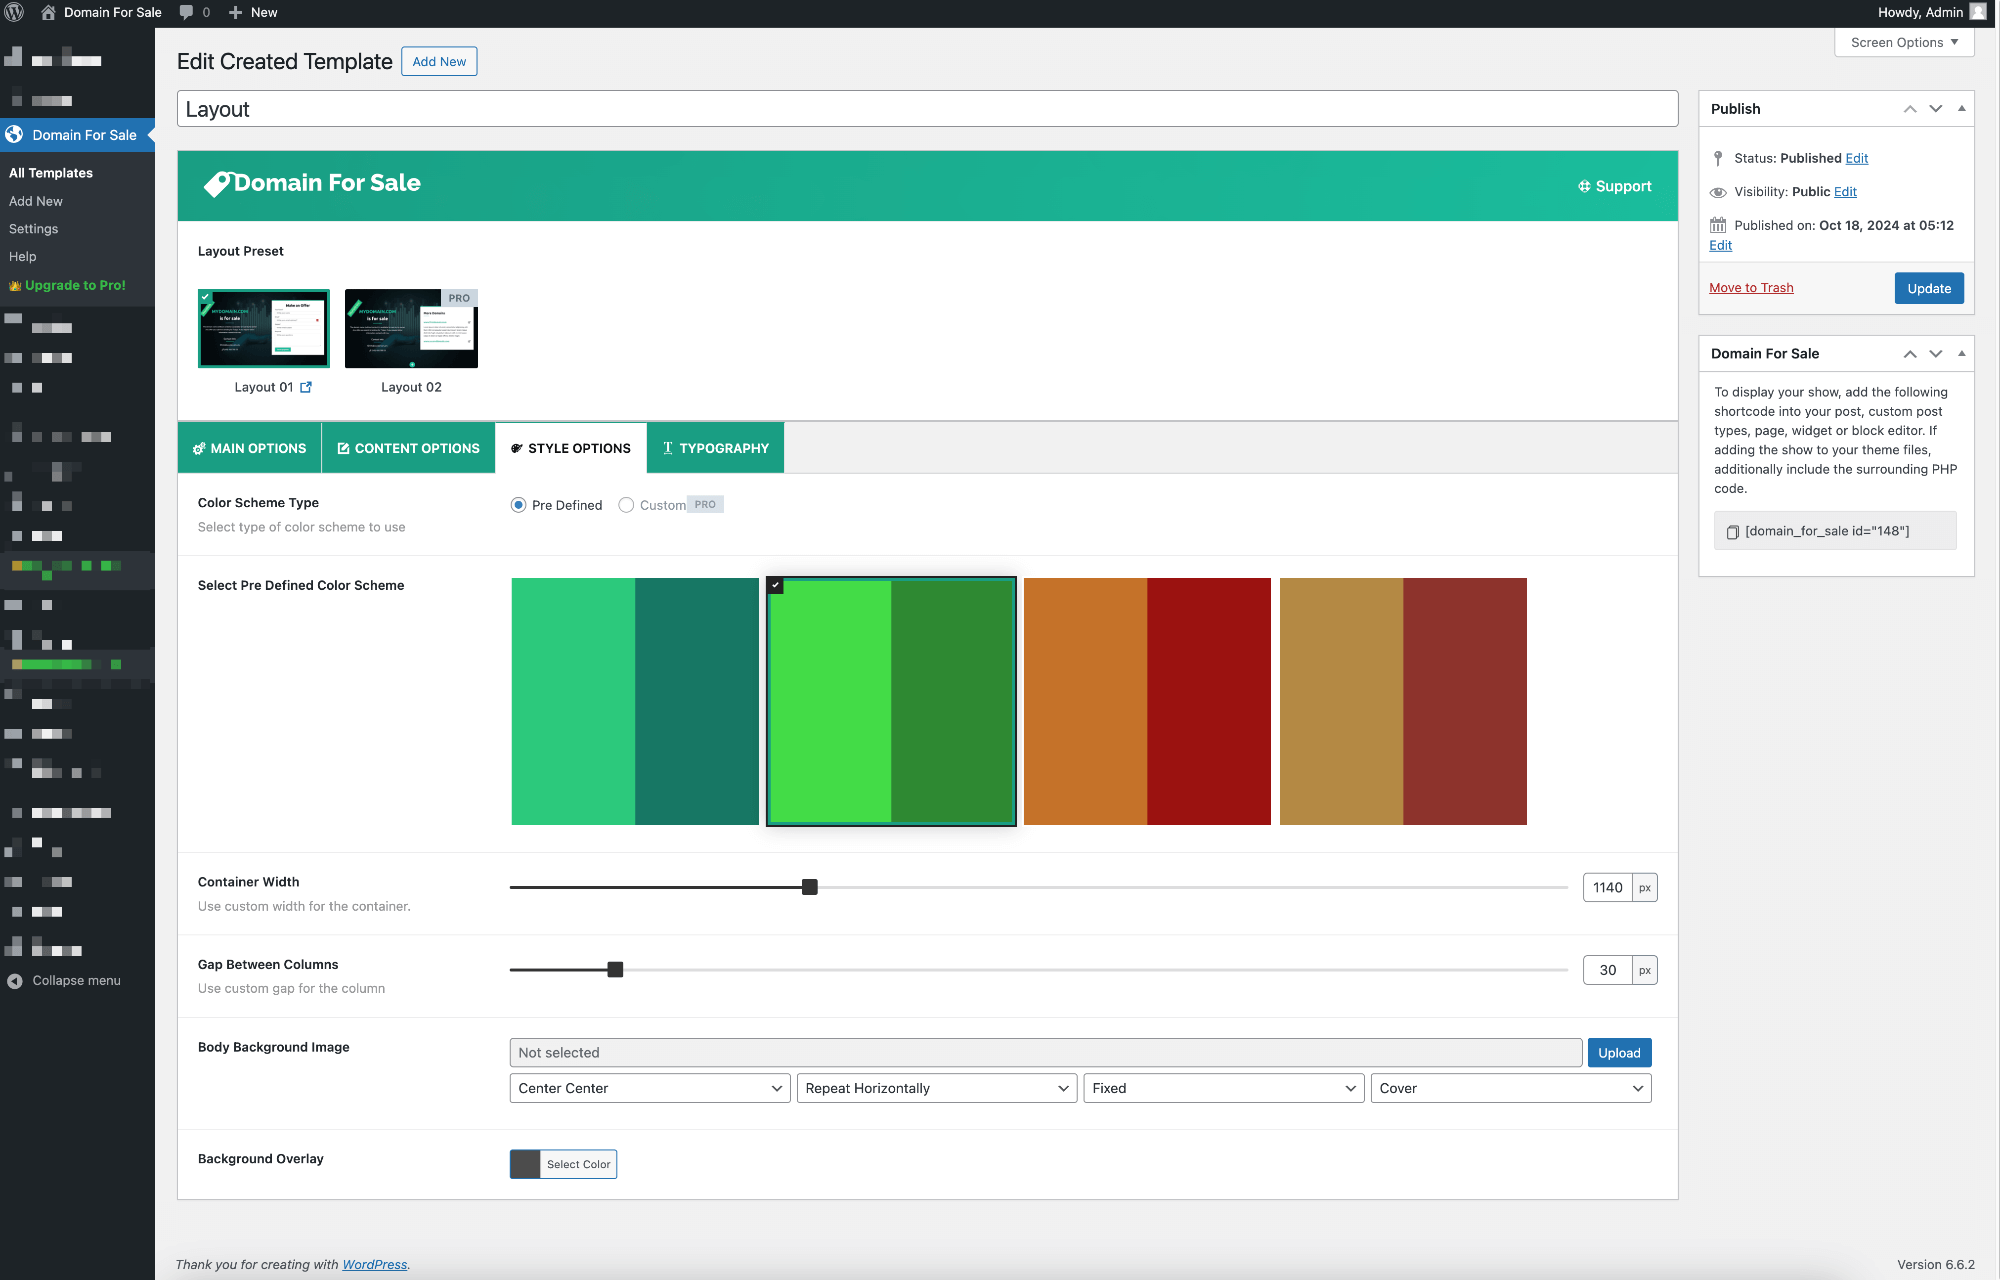
Task: Open the Center Center position dropdown
Action: click(x=650, y=1088)
